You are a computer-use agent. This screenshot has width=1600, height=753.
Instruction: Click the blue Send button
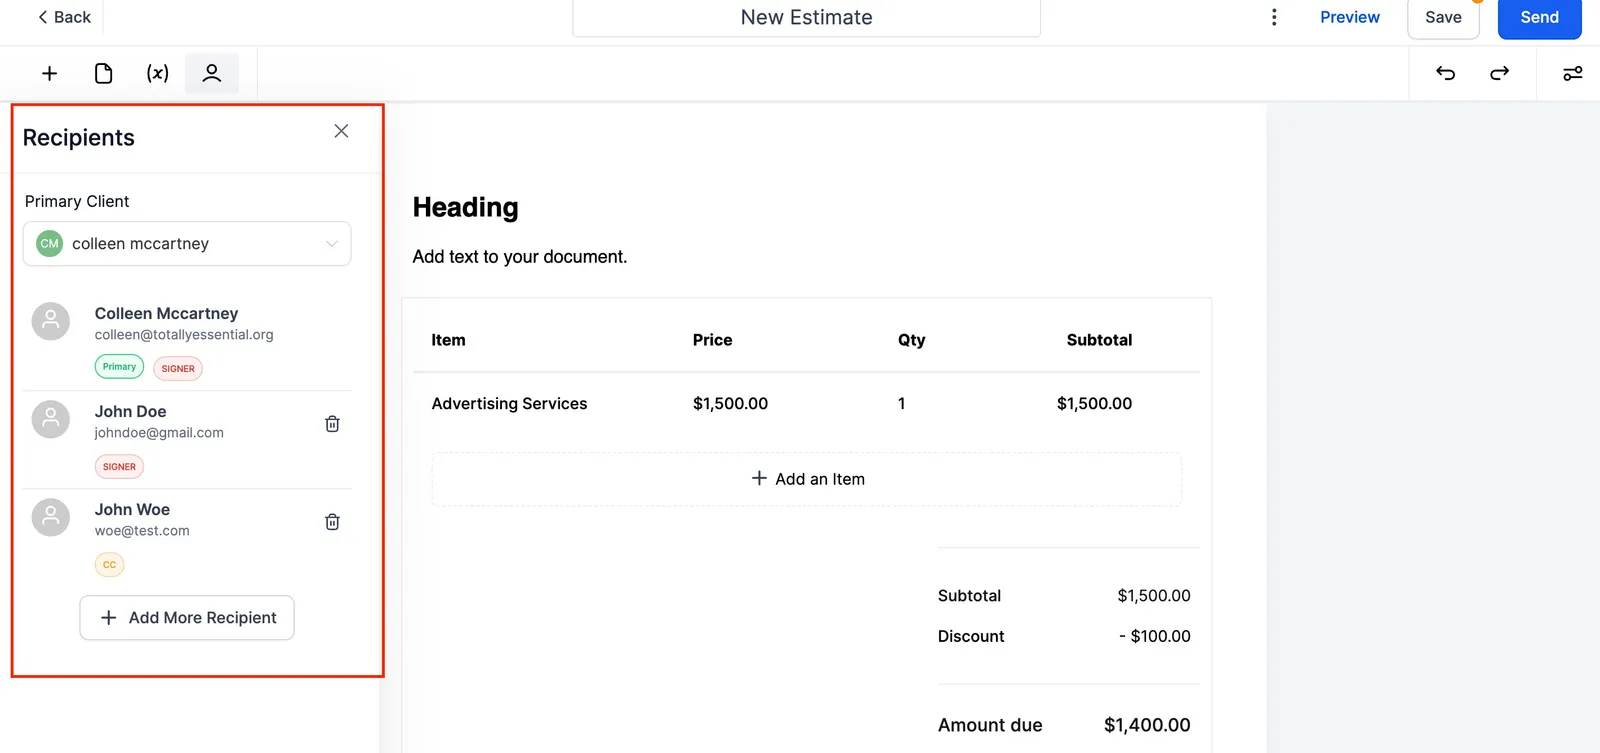1539,17
